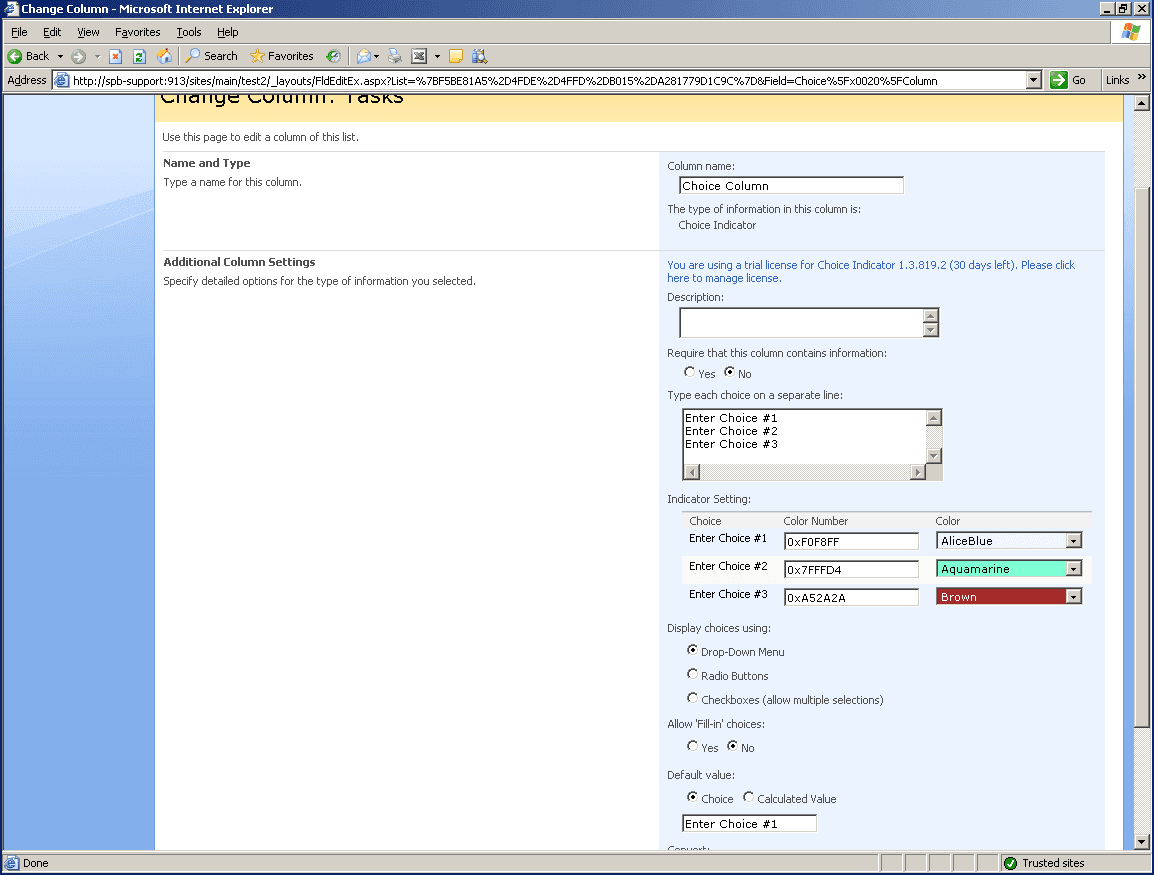Open the Help menu
Image resolution: width=1154 pixels, height=875 pixels.
[227, 32]
